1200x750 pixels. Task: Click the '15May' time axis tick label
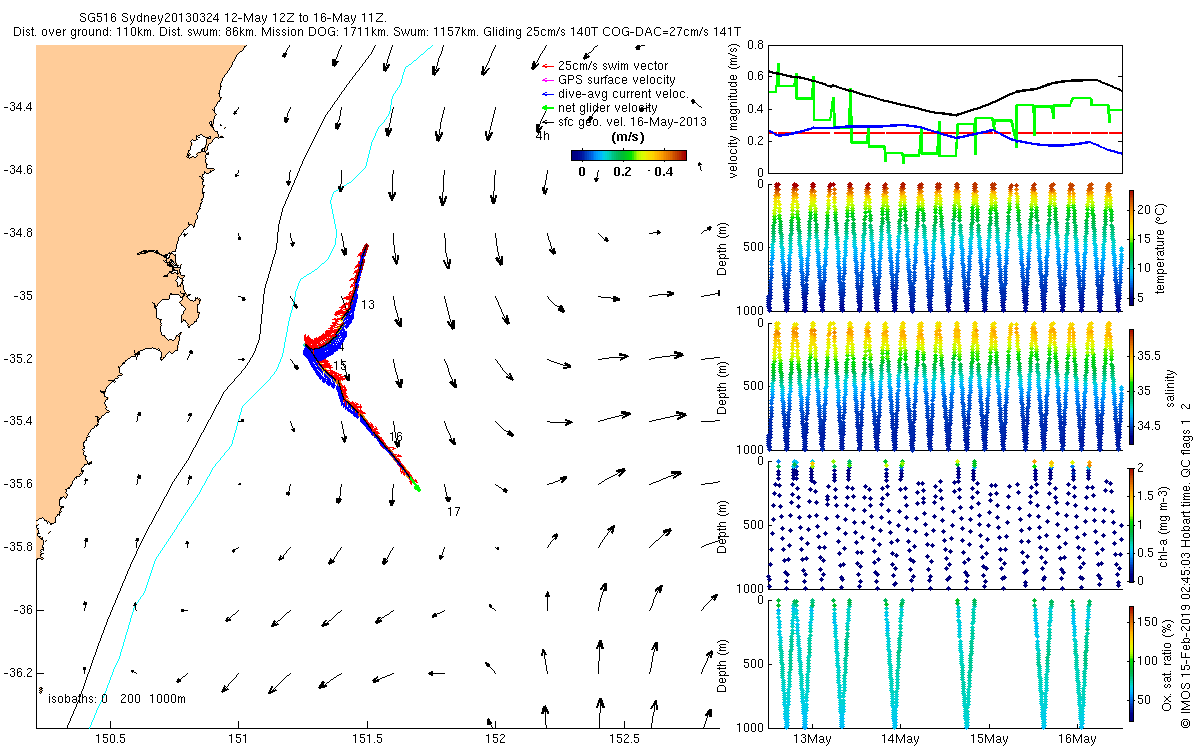coord(990,739)
